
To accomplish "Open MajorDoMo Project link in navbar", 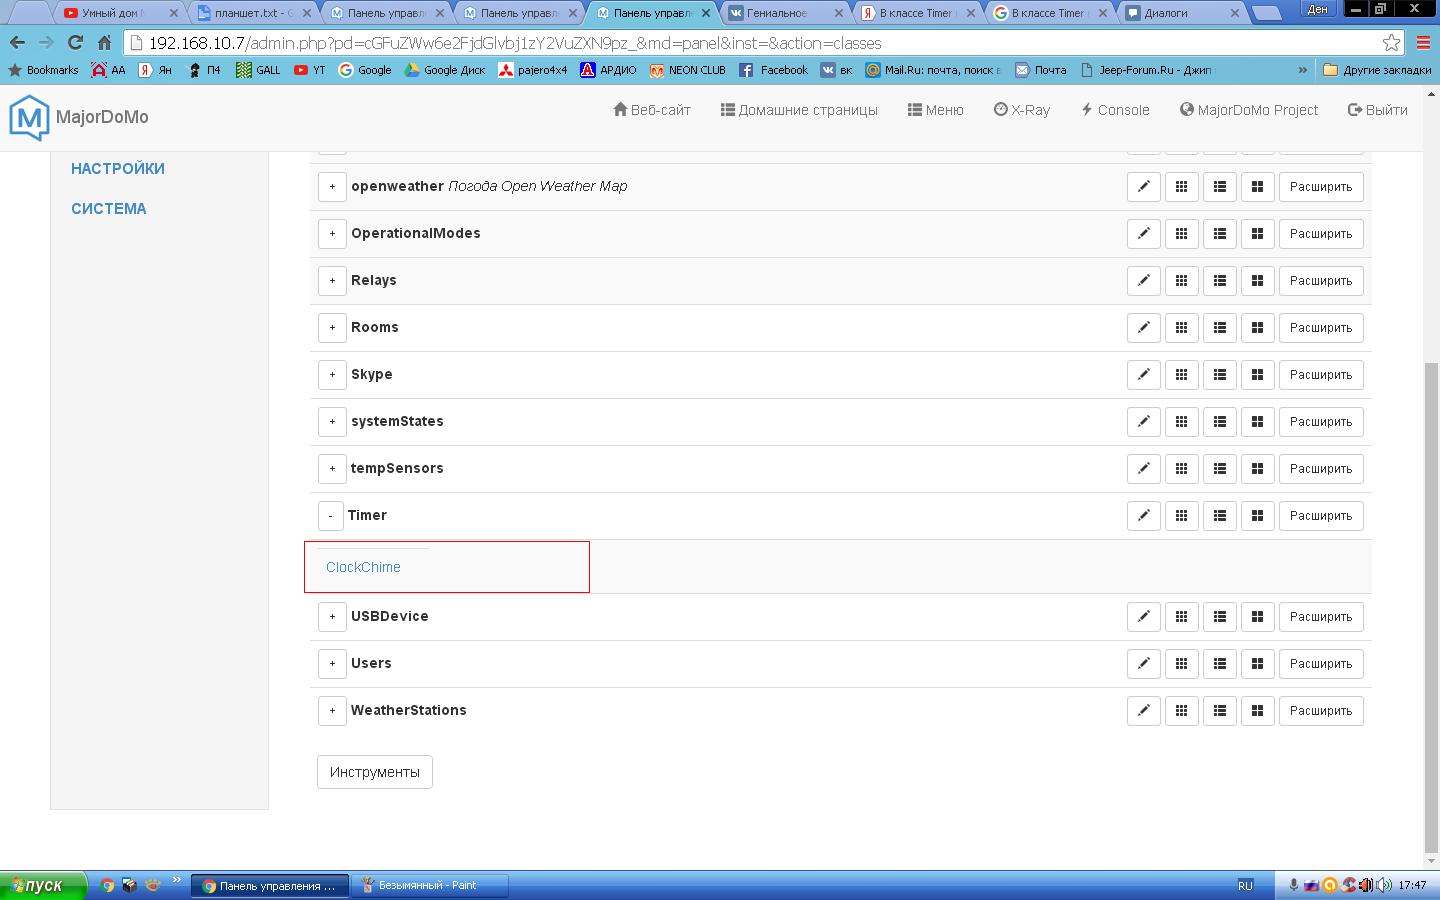I will point(1249,110).
